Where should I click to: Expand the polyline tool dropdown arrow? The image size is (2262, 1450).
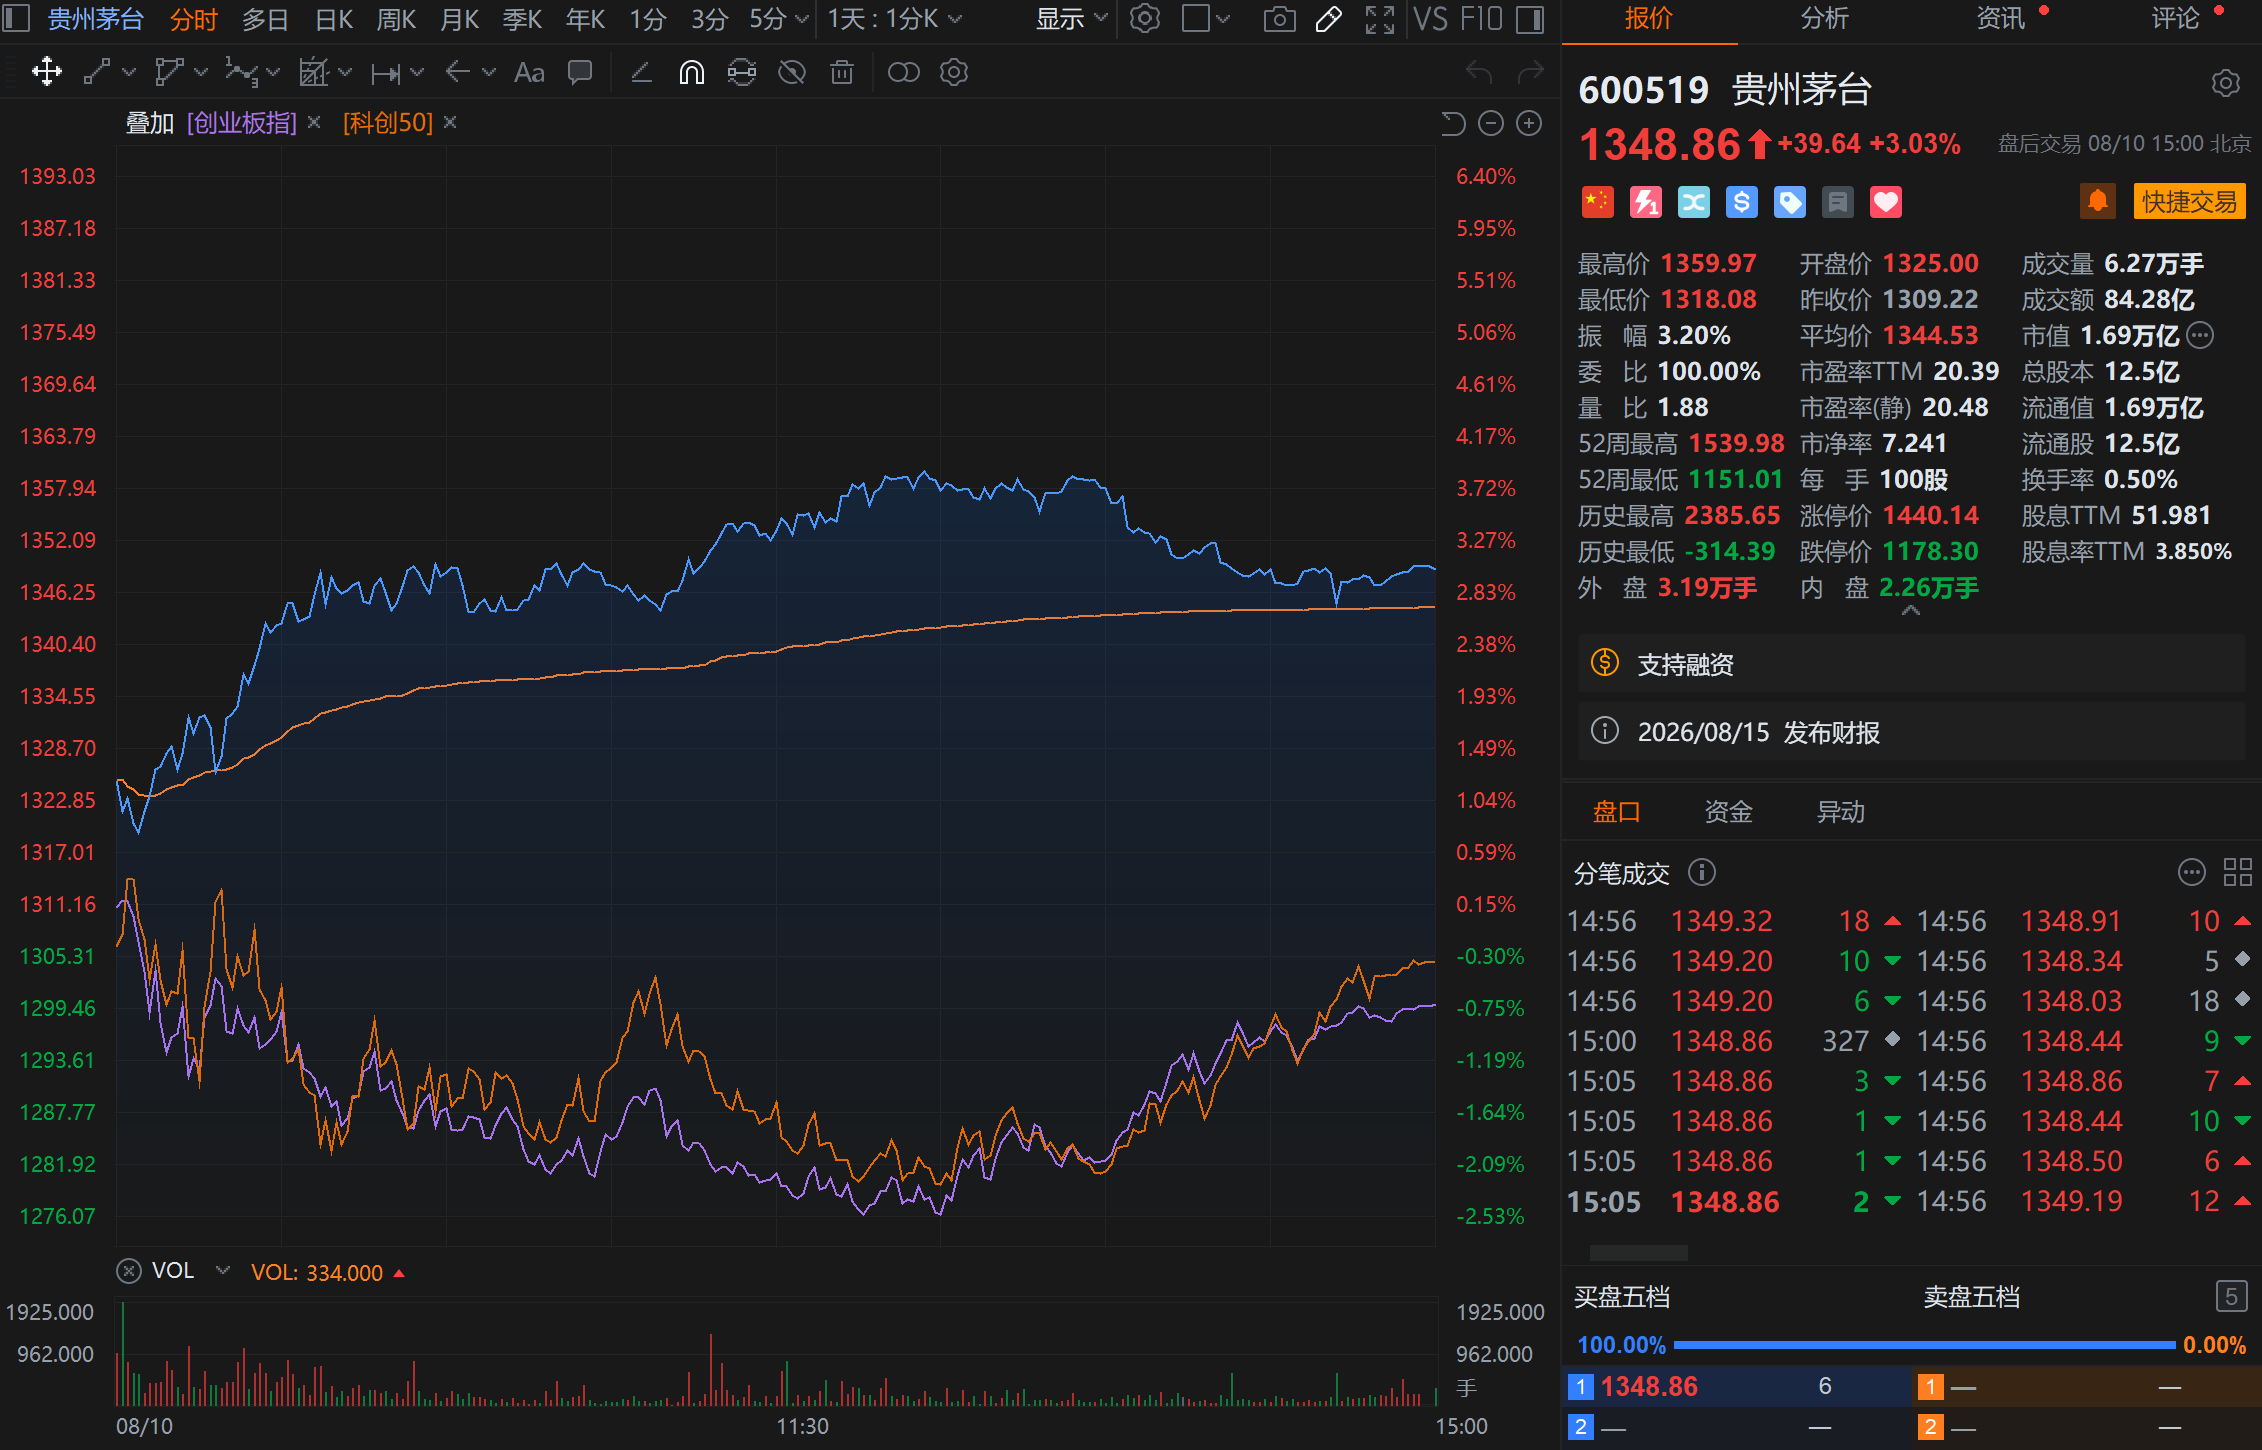[x=200, y=72]
